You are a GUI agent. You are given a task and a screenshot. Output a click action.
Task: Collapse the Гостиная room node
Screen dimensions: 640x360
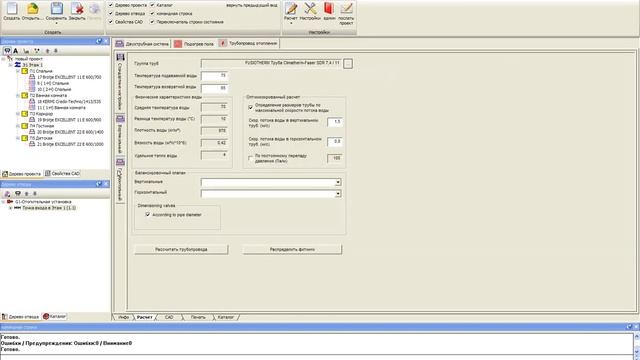(x=18, y=126)
